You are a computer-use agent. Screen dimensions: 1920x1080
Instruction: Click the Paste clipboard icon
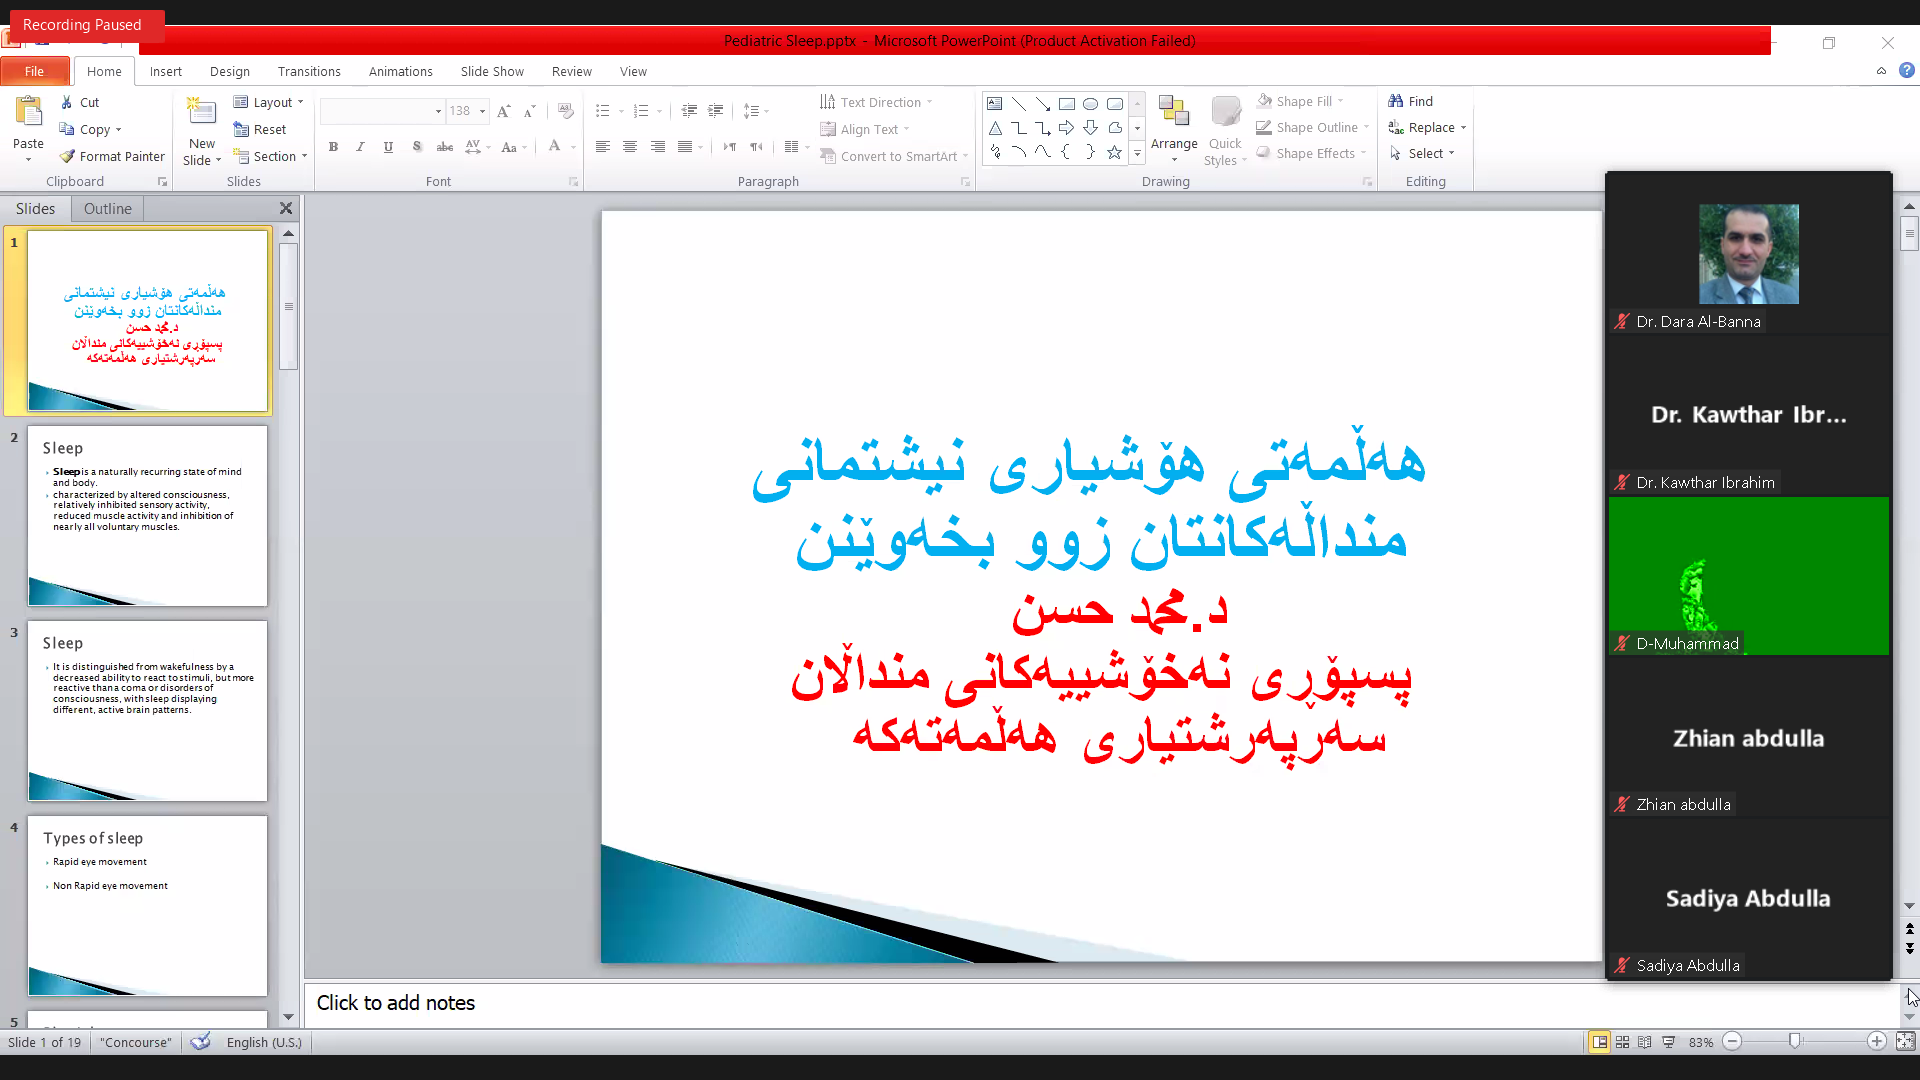pos(28,112)
